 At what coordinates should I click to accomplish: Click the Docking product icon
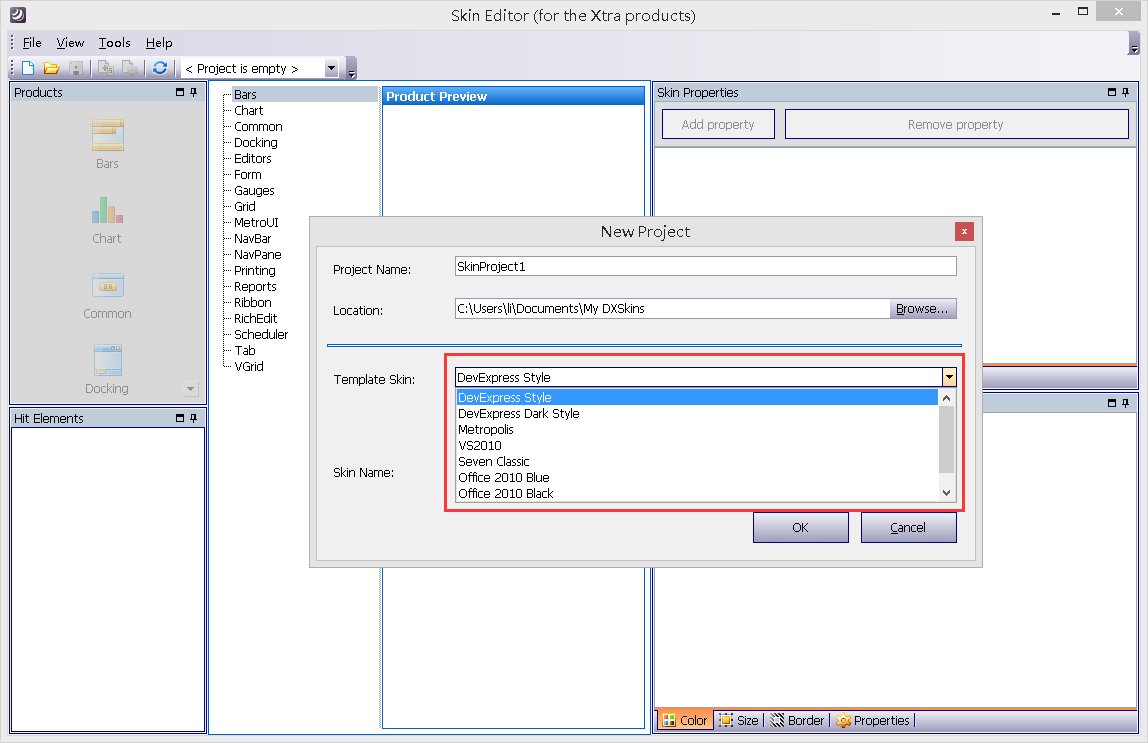[x=108, y=360]
